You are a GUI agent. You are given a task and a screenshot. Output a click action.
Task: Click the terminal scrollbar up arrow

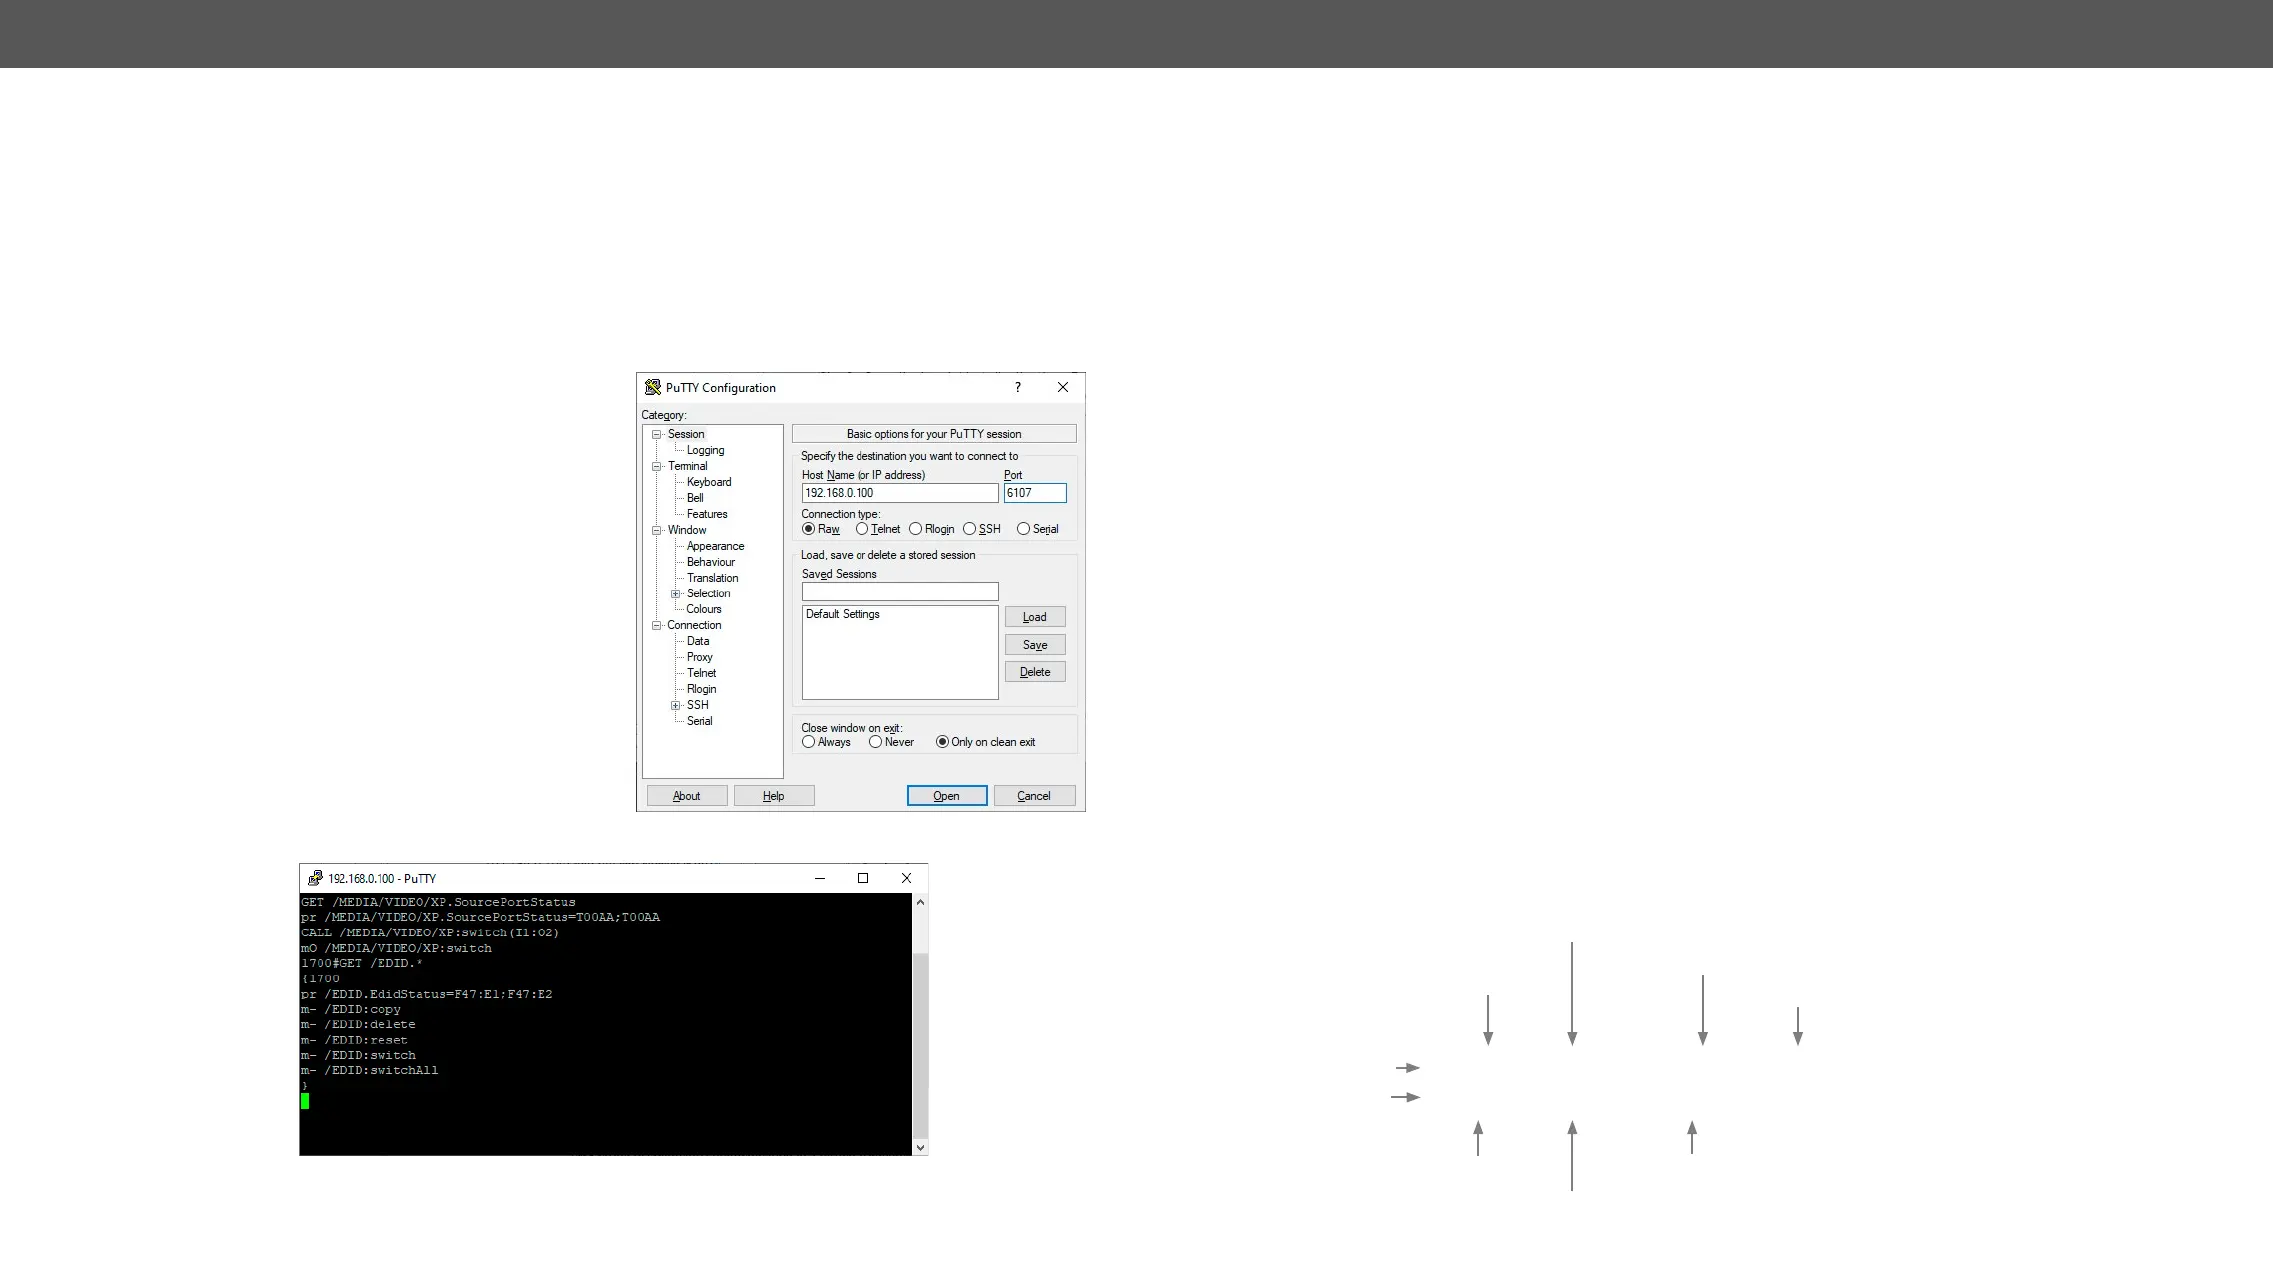(x=920, y=902)
